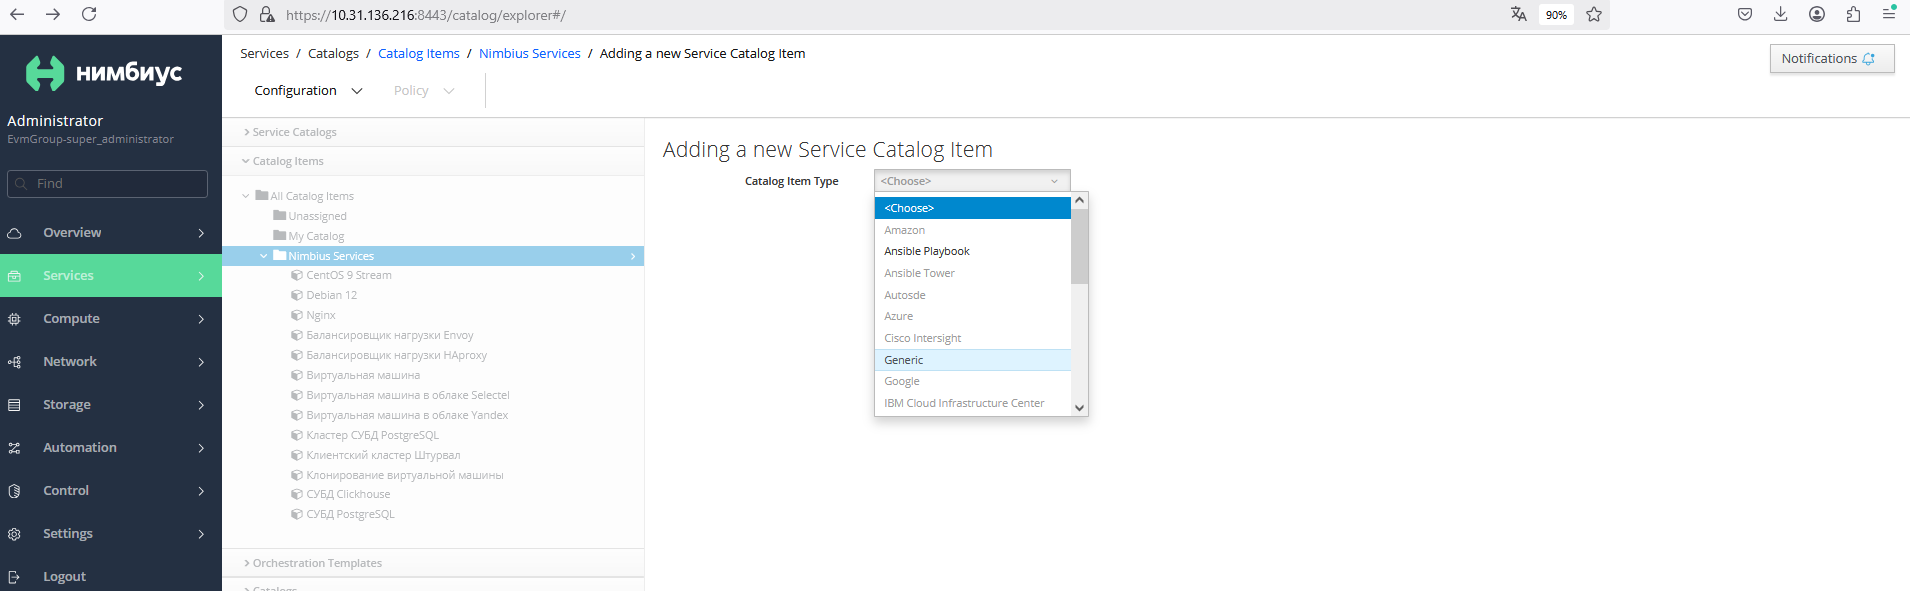Screen dimensions: 1910x591
Task: Collapse the Nimbius Services tree node
Action: (264, 256)
